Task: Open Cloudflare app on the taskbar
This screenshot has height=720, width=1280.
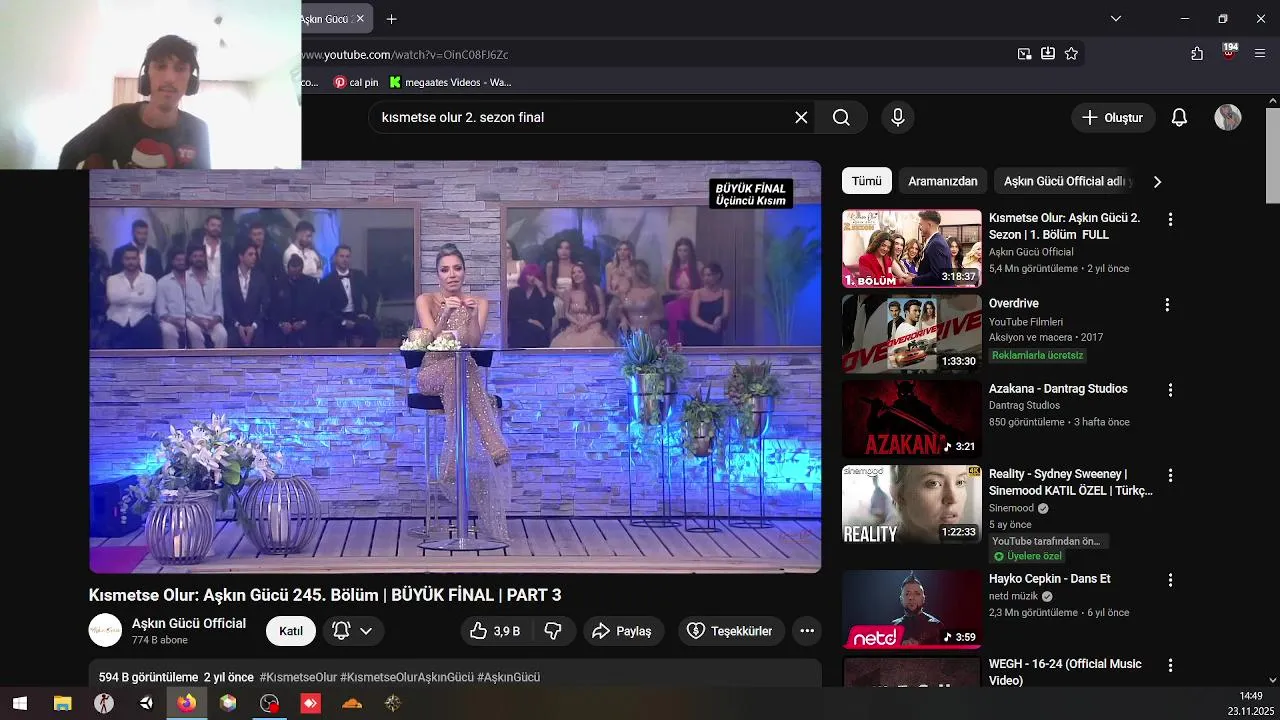Action: 352,703
